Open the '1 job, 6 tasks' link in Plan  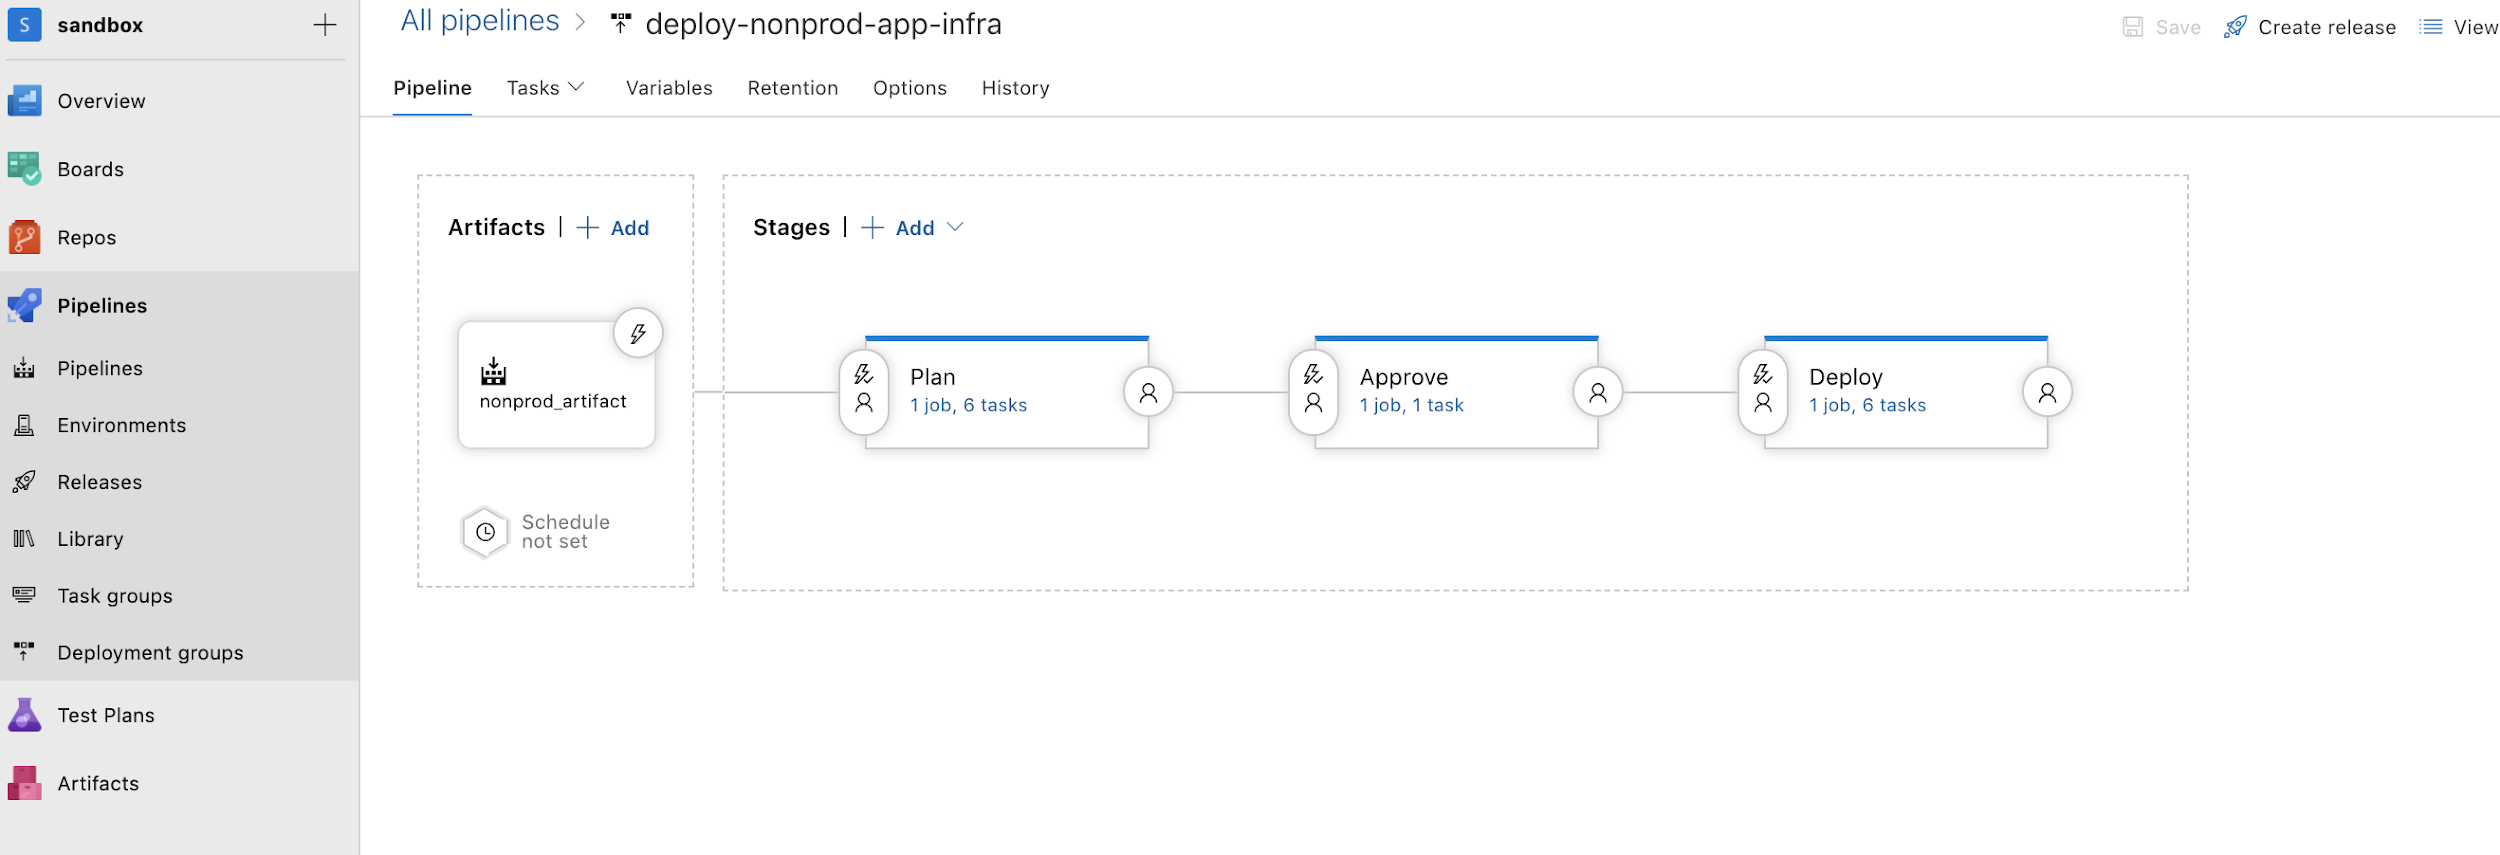[x=968, y=405]
